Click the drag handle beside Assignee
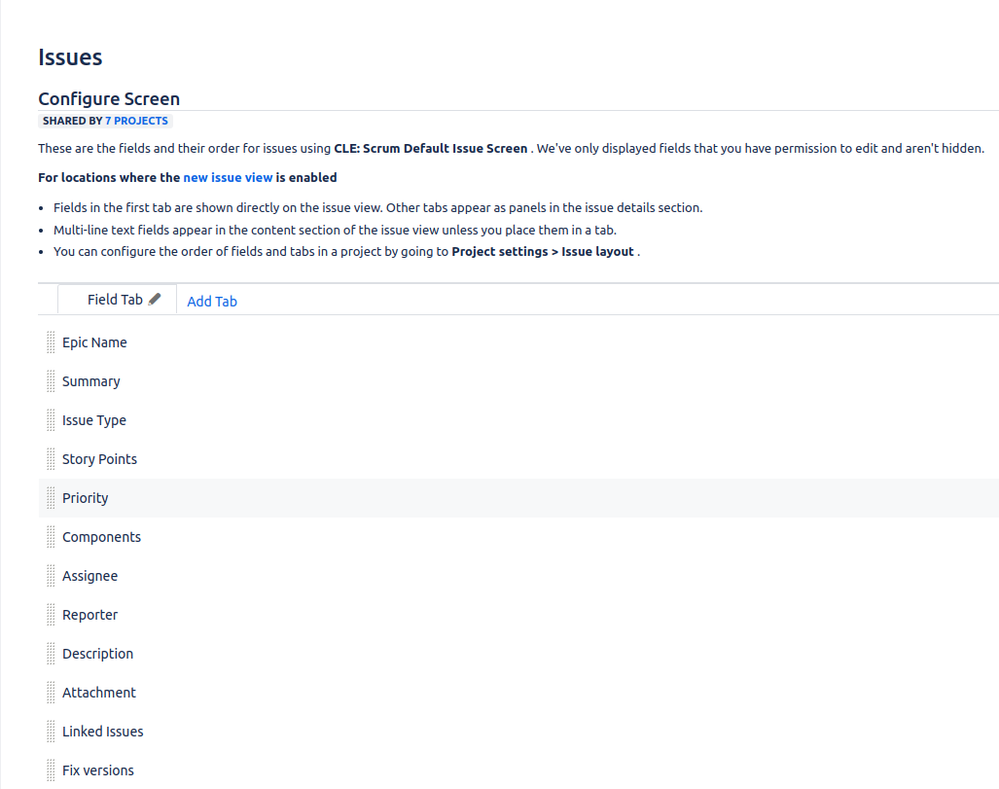The image size is (999, 789). tap(50, 576)
